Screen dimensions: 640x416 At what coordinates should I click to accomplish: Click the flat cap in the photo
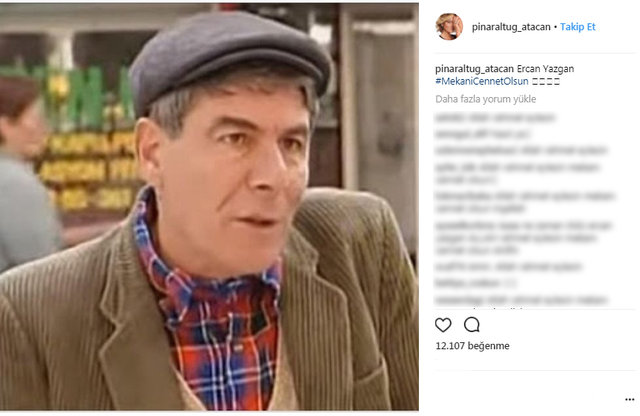[x=229, y=57]
